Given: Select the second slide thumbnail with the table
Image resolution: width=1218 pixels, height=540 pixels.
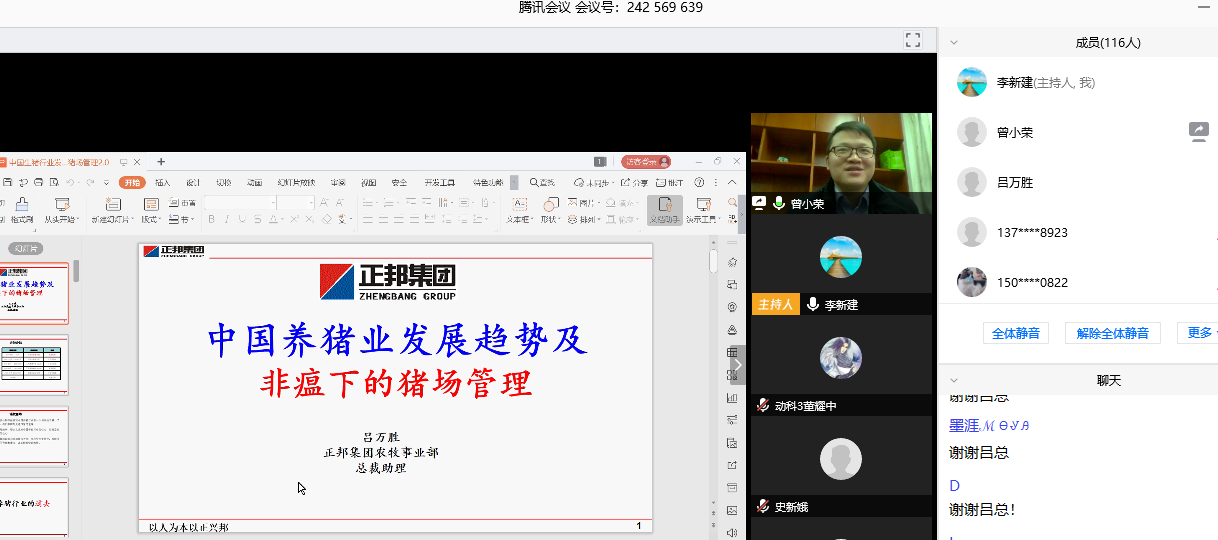Looking at the screenshot, I should tap(34, 365).
